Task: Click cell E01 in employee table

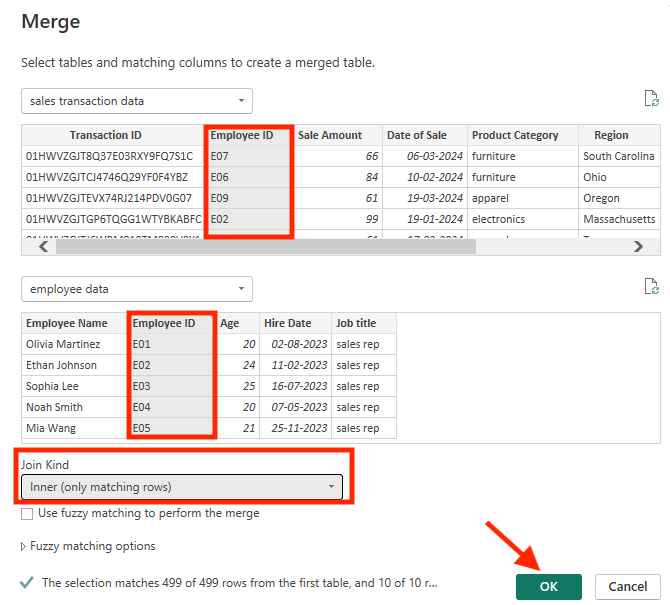Action: (x=171, y=344)
